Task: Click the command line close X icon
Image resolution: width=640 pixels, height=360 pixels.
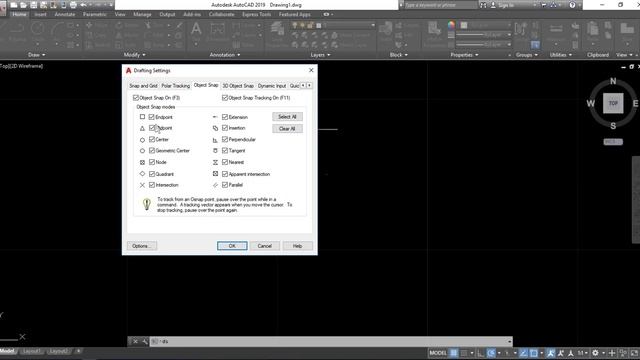Action: coord(135,342)
